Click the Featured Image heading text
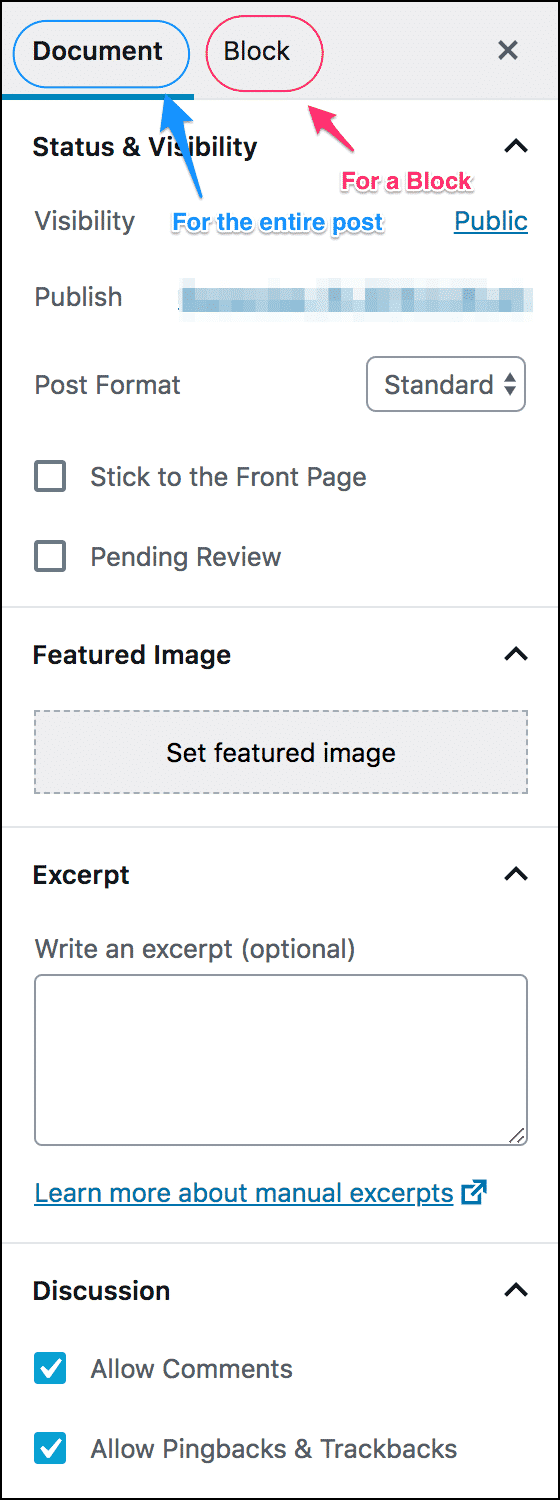The width and height of the screenshot is (560, 1500). point(132,655)
